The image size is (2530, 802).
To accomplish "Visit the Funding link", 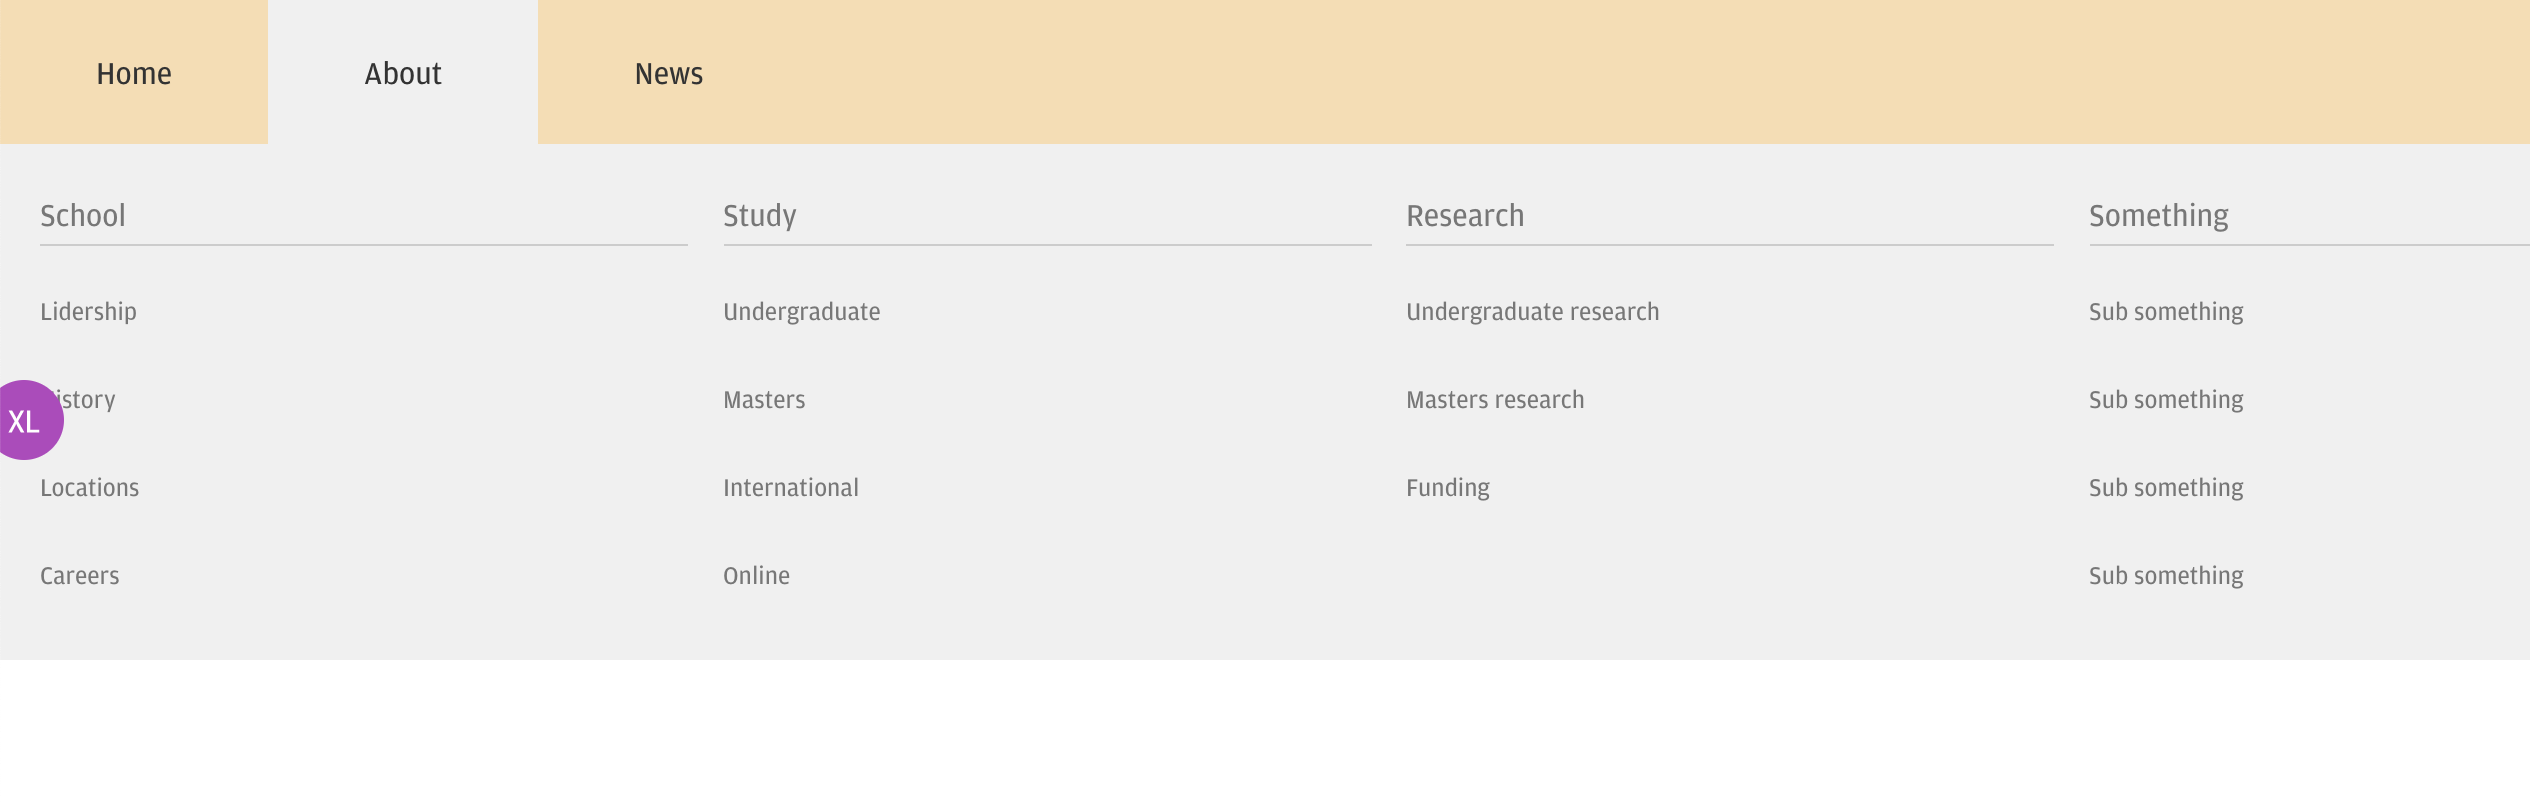I will pyautogui.click(x=1447, y=488).
